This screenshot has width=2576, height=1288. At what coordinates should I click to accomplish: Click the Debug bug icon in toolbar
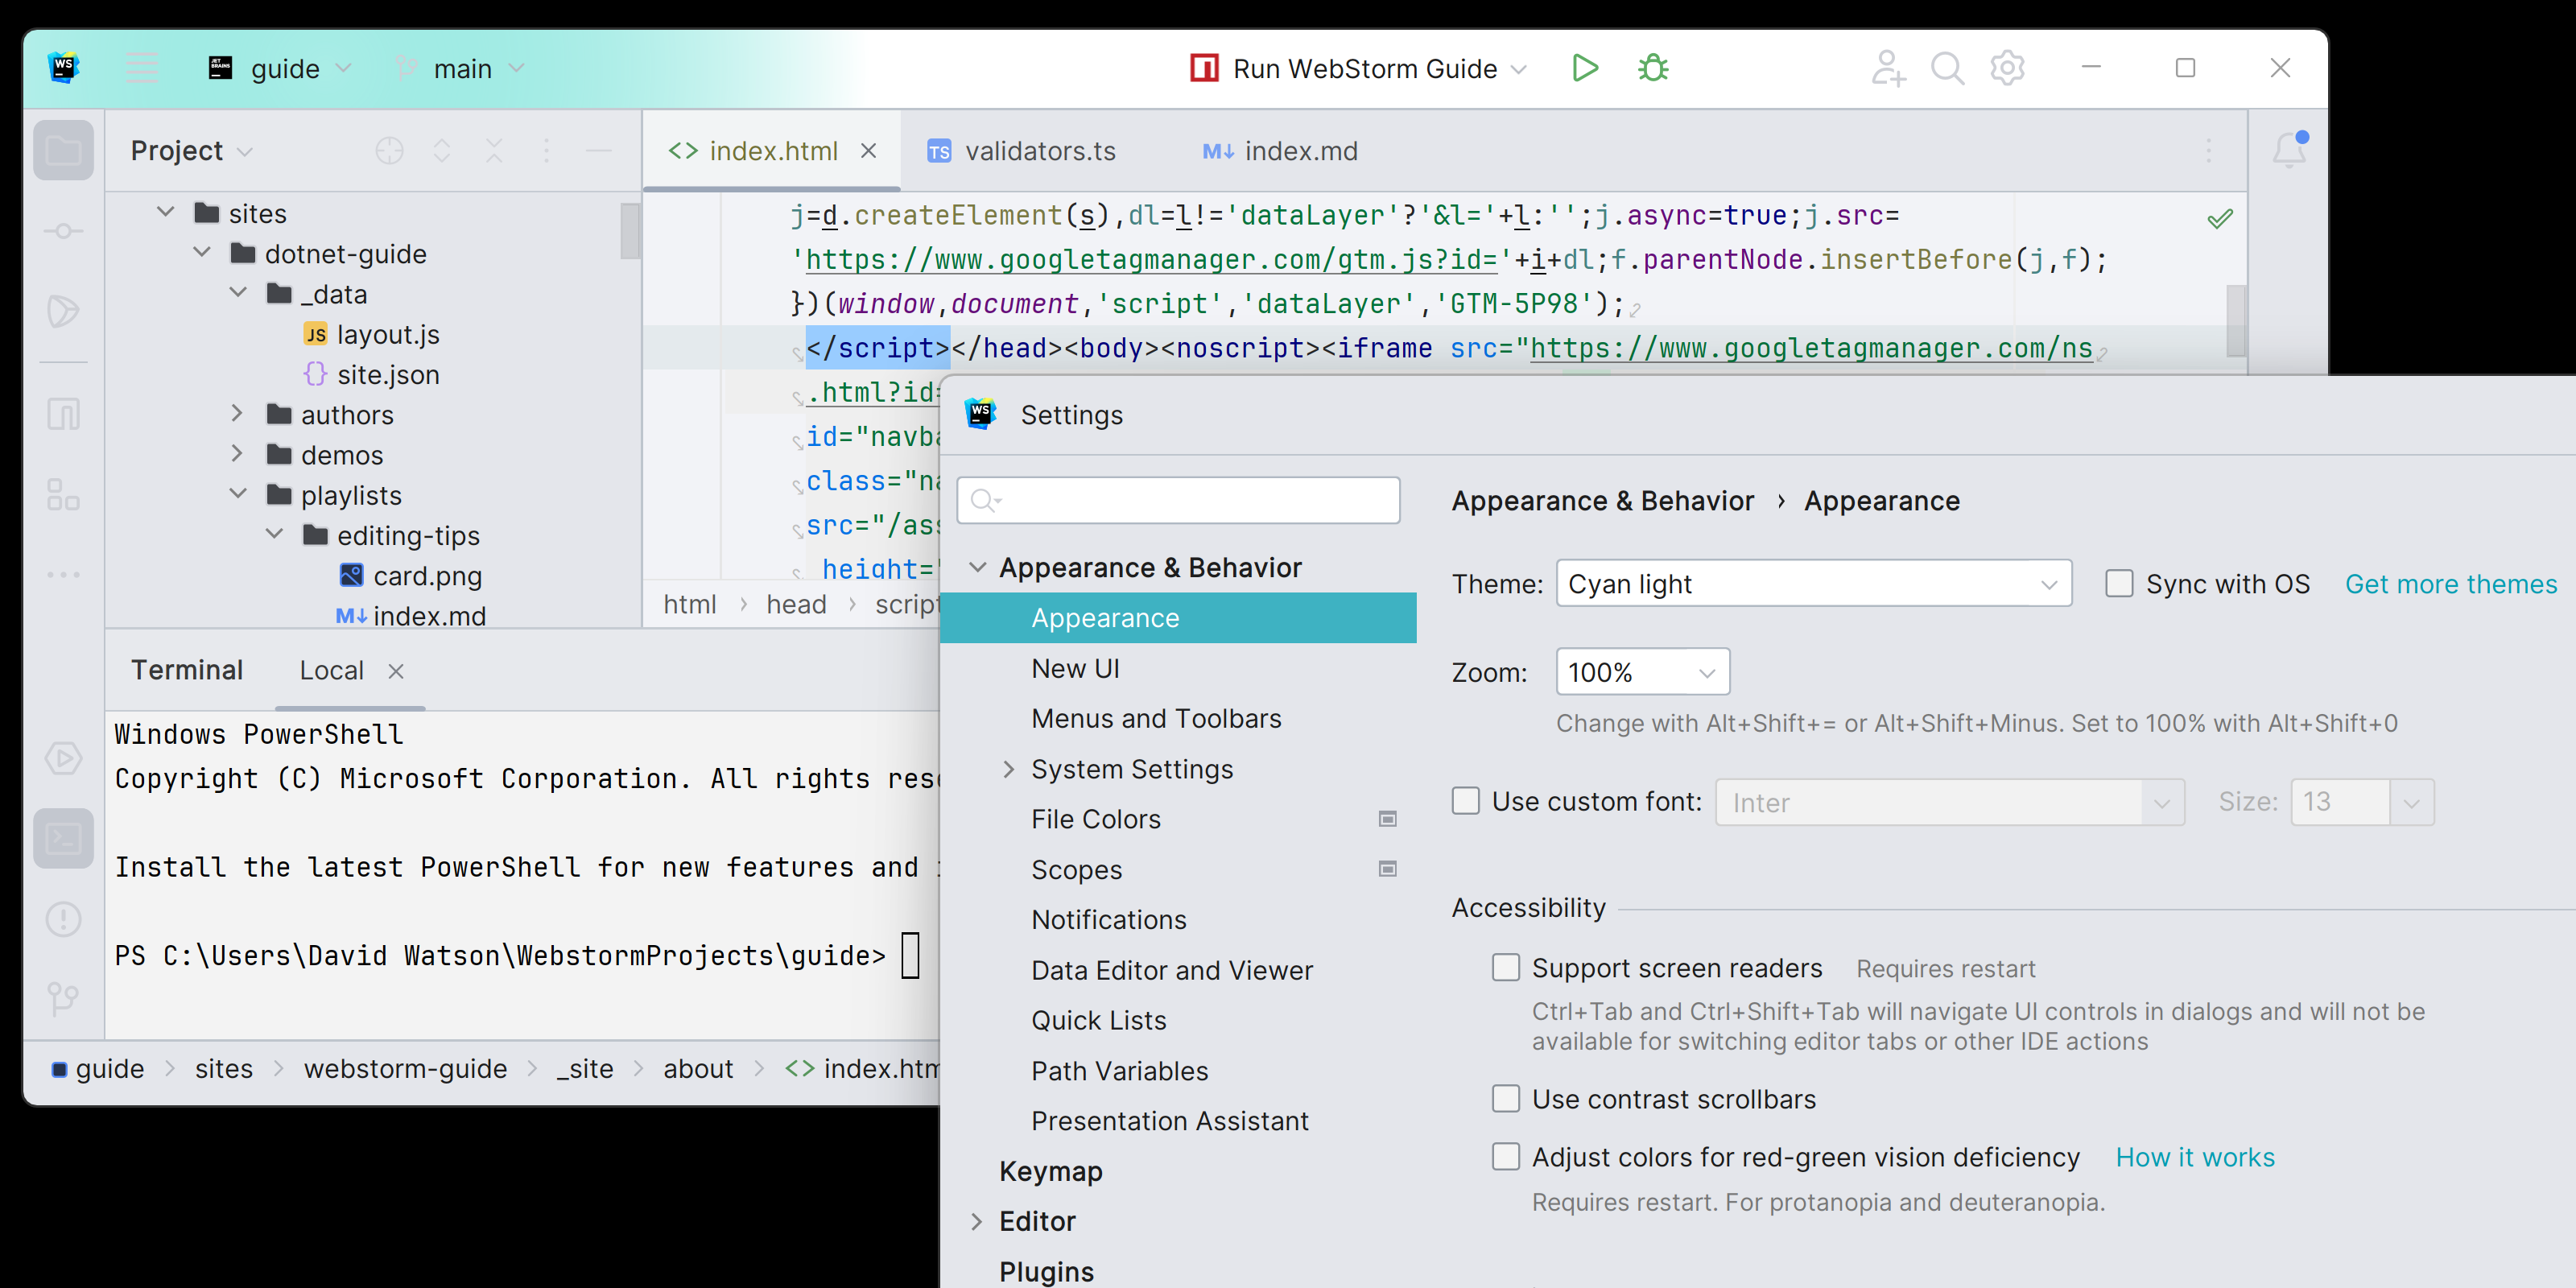click(x=1654, y=68)
